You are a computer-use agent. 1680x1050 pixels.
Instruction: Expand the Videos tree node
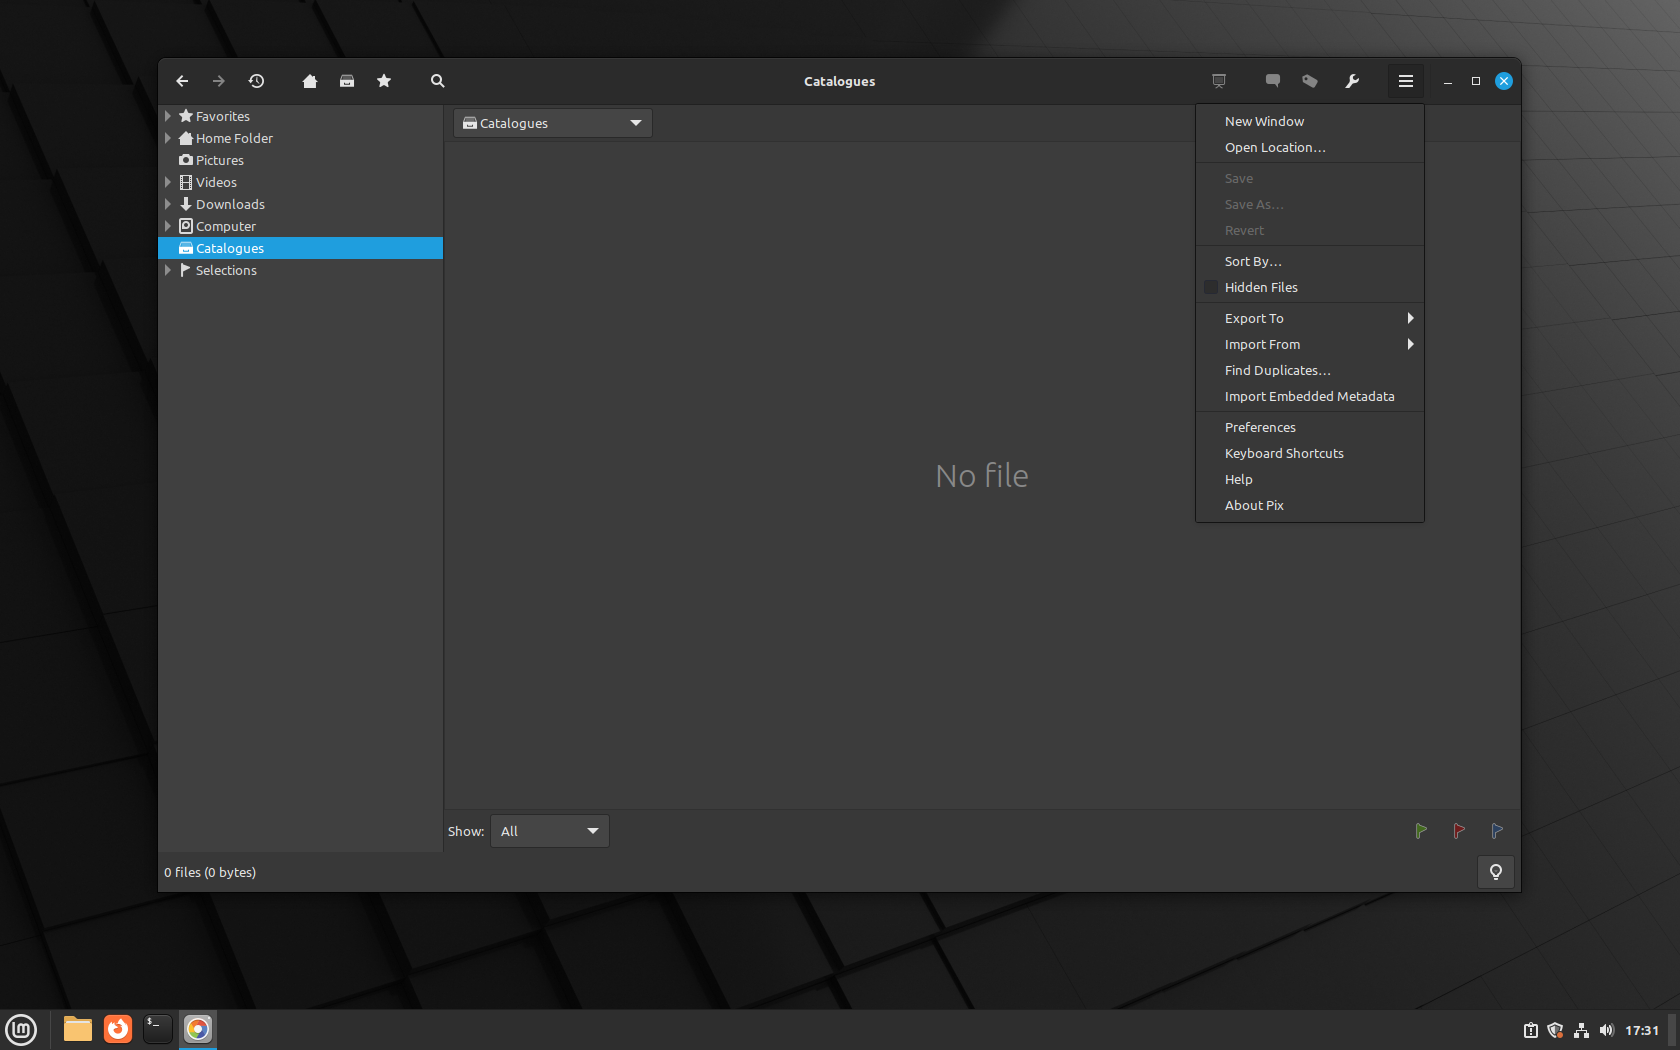(168, 182)
